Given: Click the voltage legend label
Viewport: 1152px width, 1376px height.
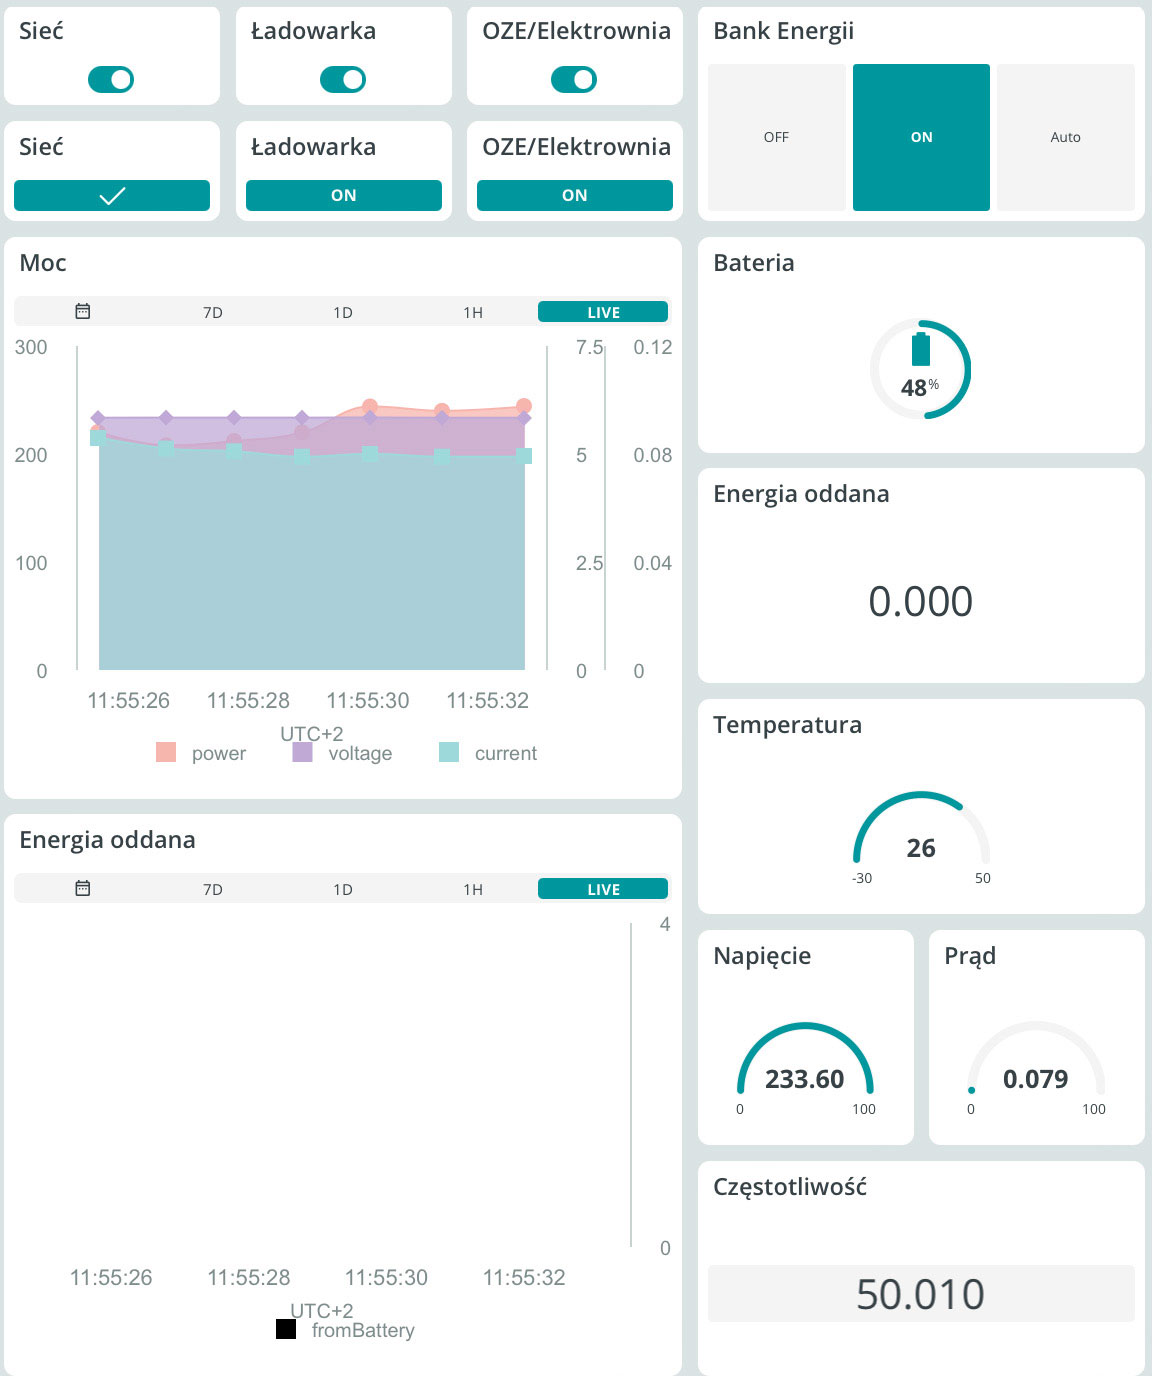Looking at the screenshot, I should [360, 753].
